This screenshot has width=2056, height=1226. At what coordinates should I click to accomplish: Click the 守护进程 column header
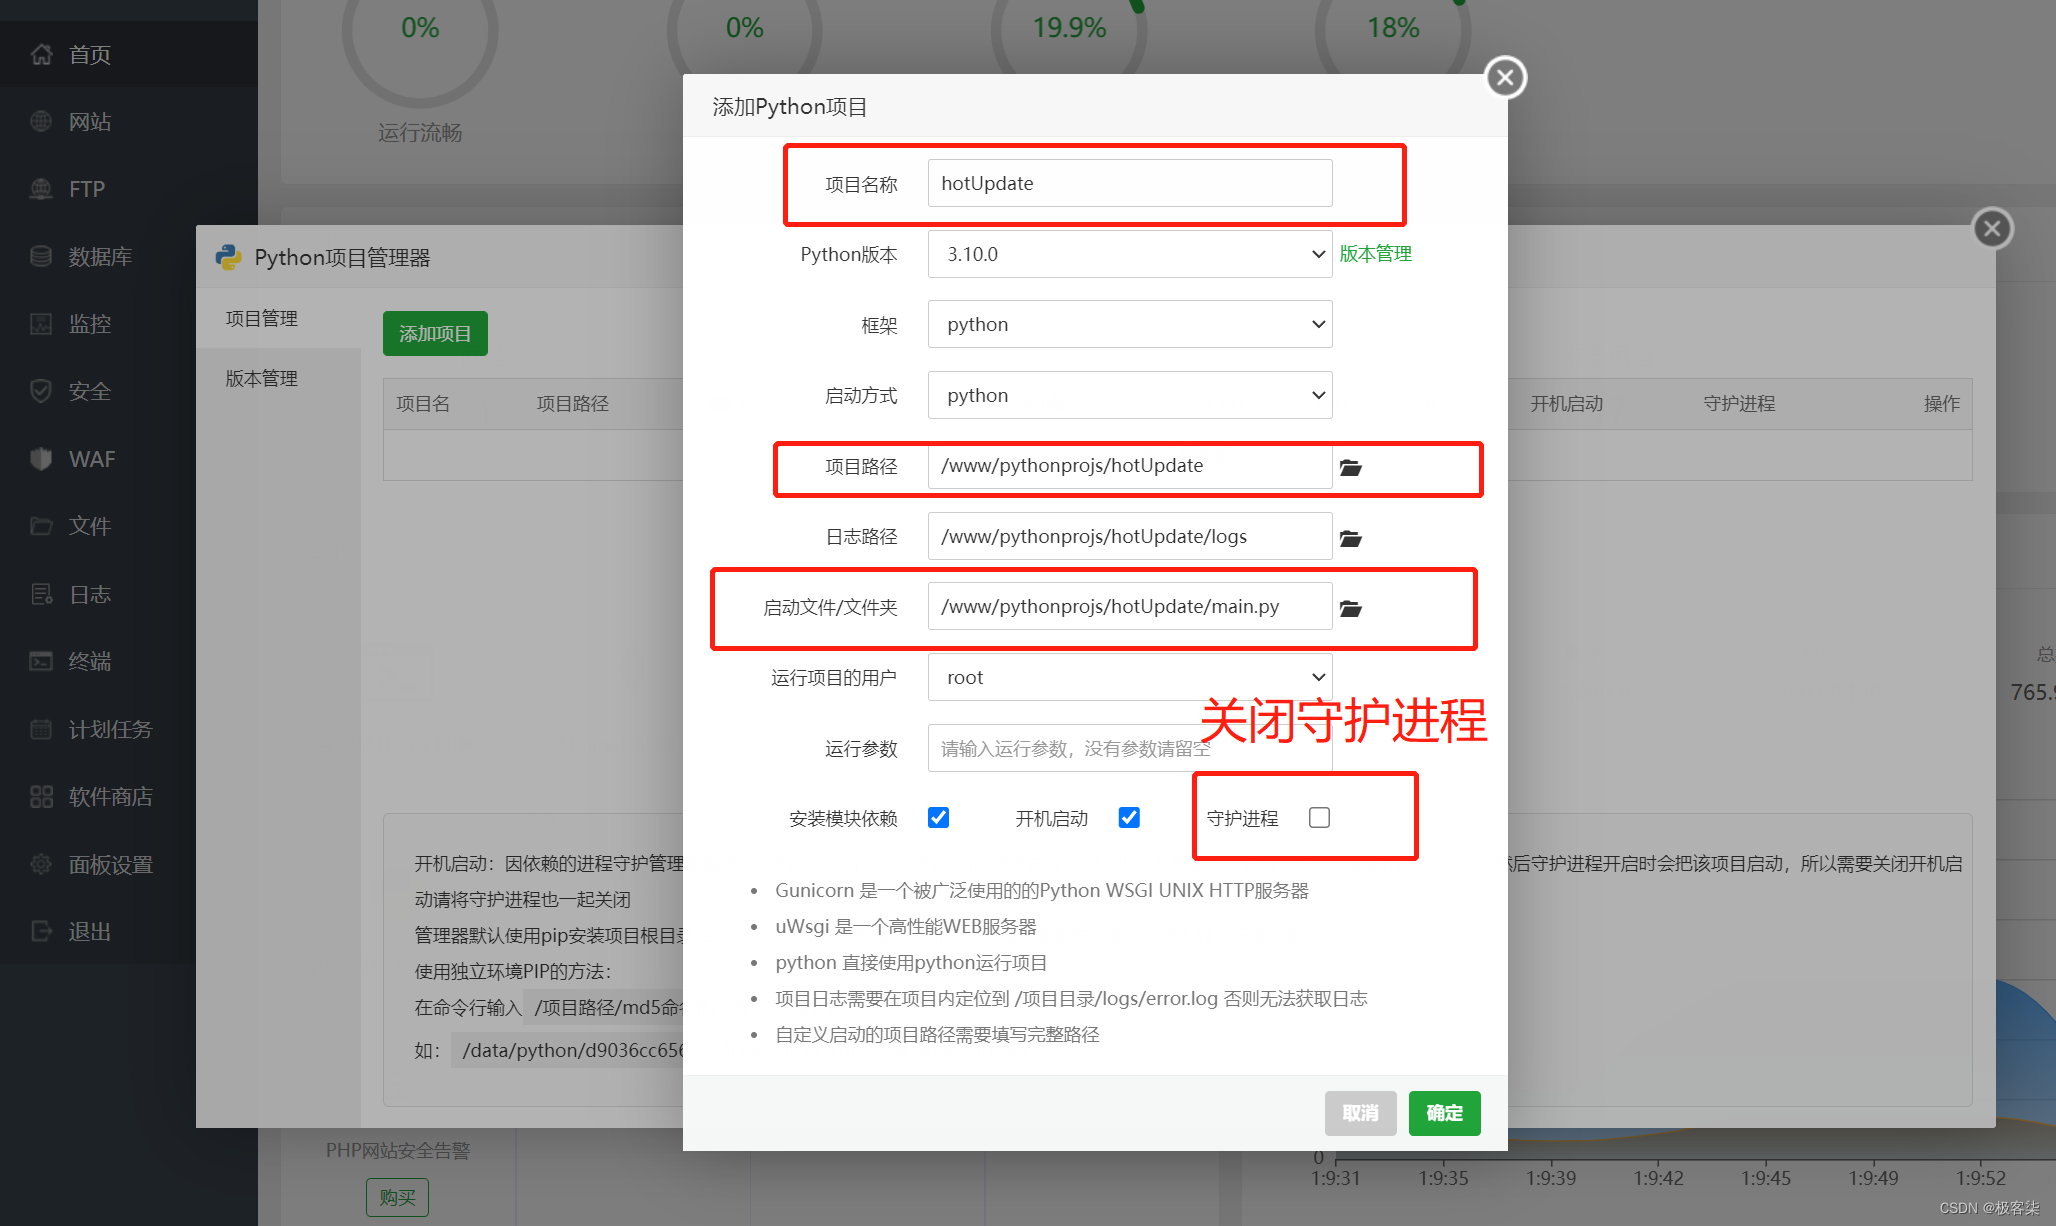tap(1739, 403)
